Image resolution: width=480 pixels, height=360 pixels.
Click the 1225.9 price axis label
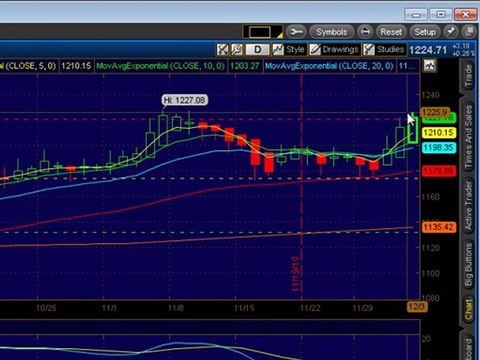pos(435,112)
